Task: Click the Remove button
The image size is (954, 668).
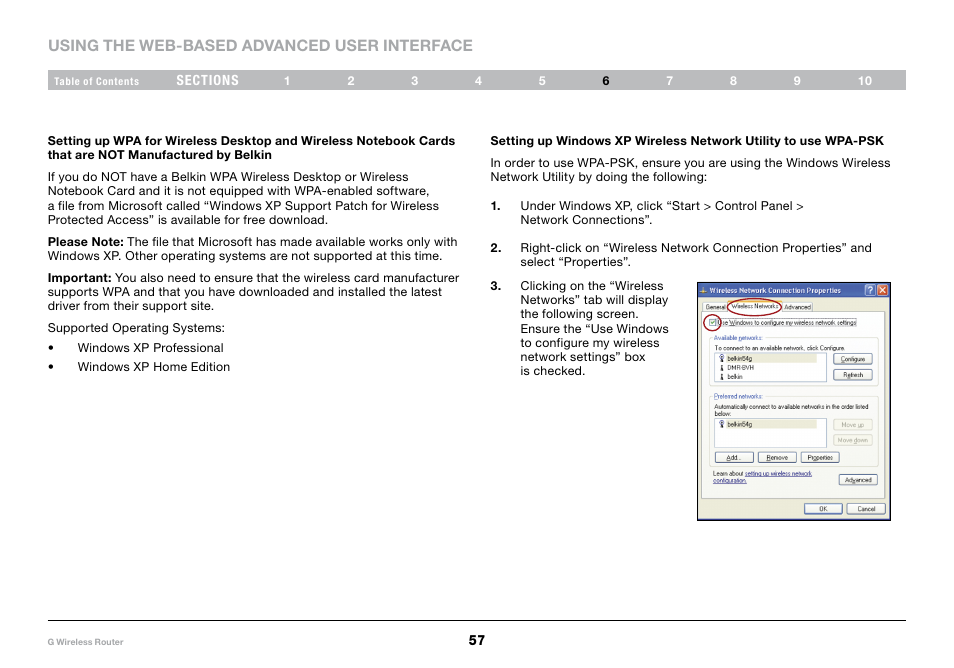Action: click(x=777, y=458)
